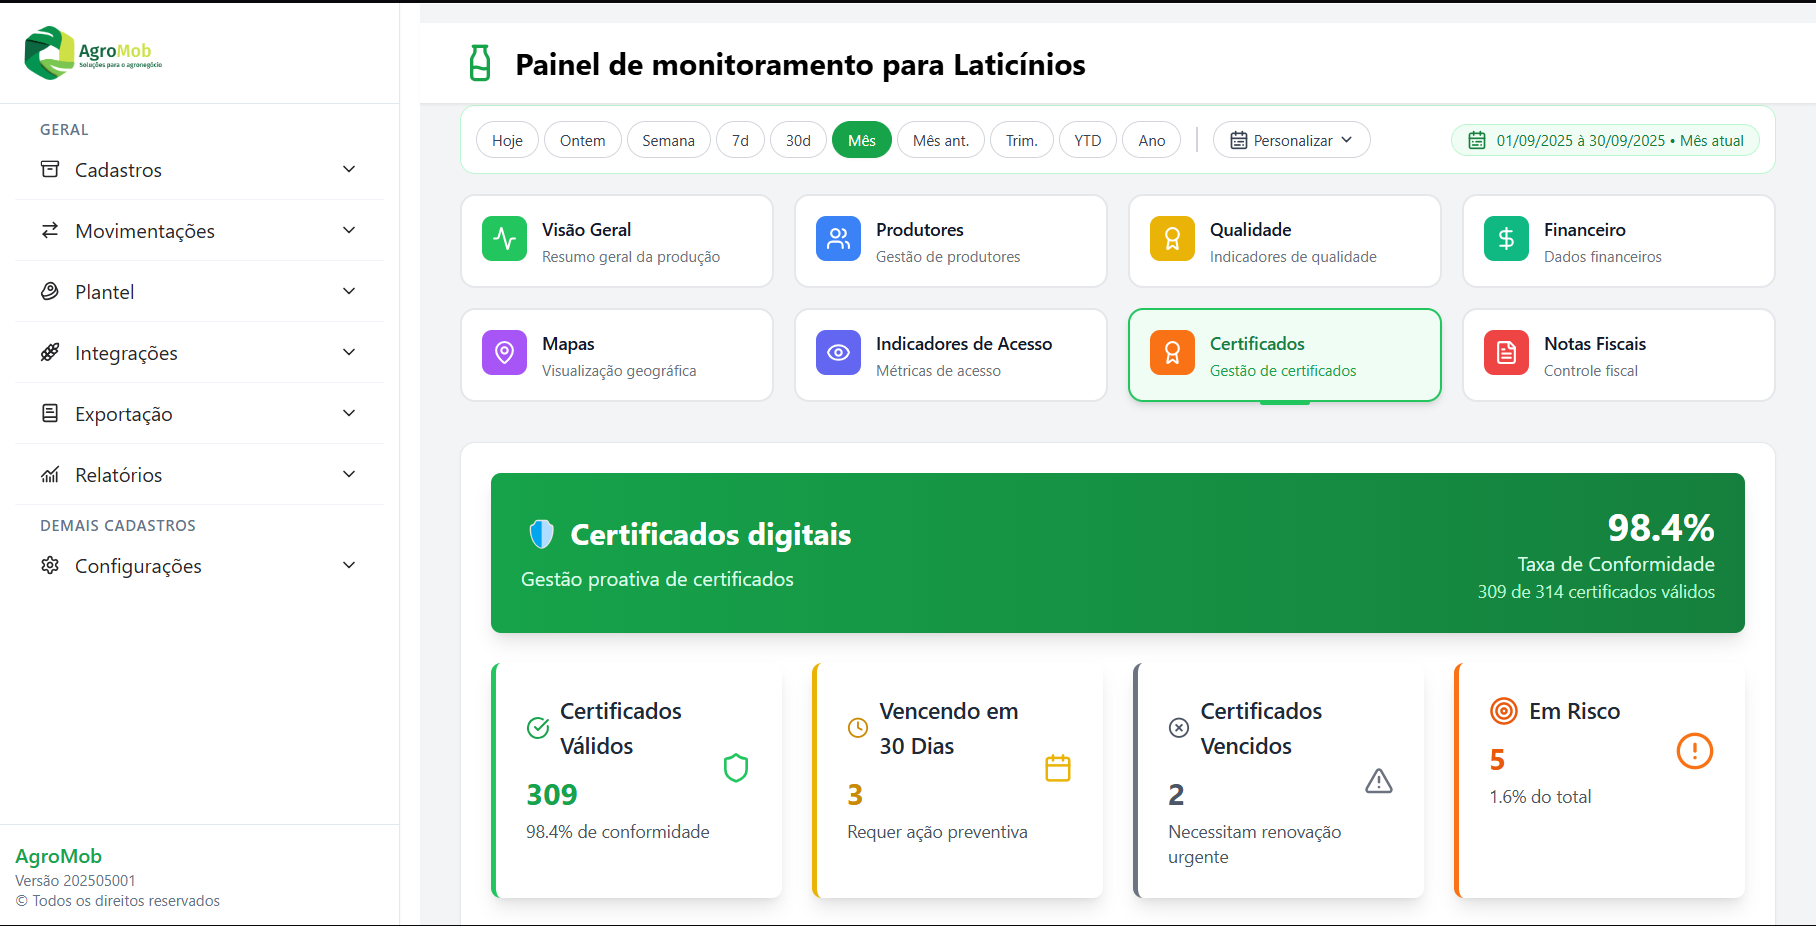The image size is (1816, 926).
Task: Switch period filter to Semana
Action: [x=668, y=140]
